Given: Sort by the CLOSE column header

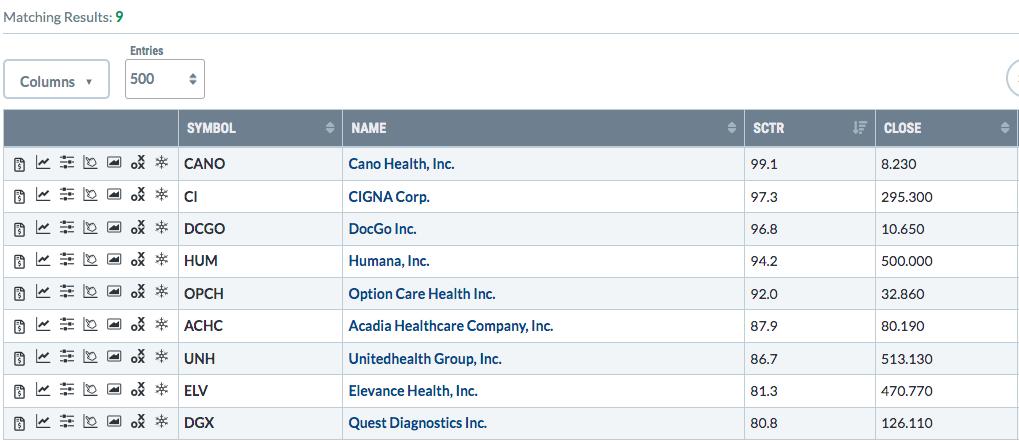Looking at the screenshot, I should pyautogui.click(x=945, y=128).
